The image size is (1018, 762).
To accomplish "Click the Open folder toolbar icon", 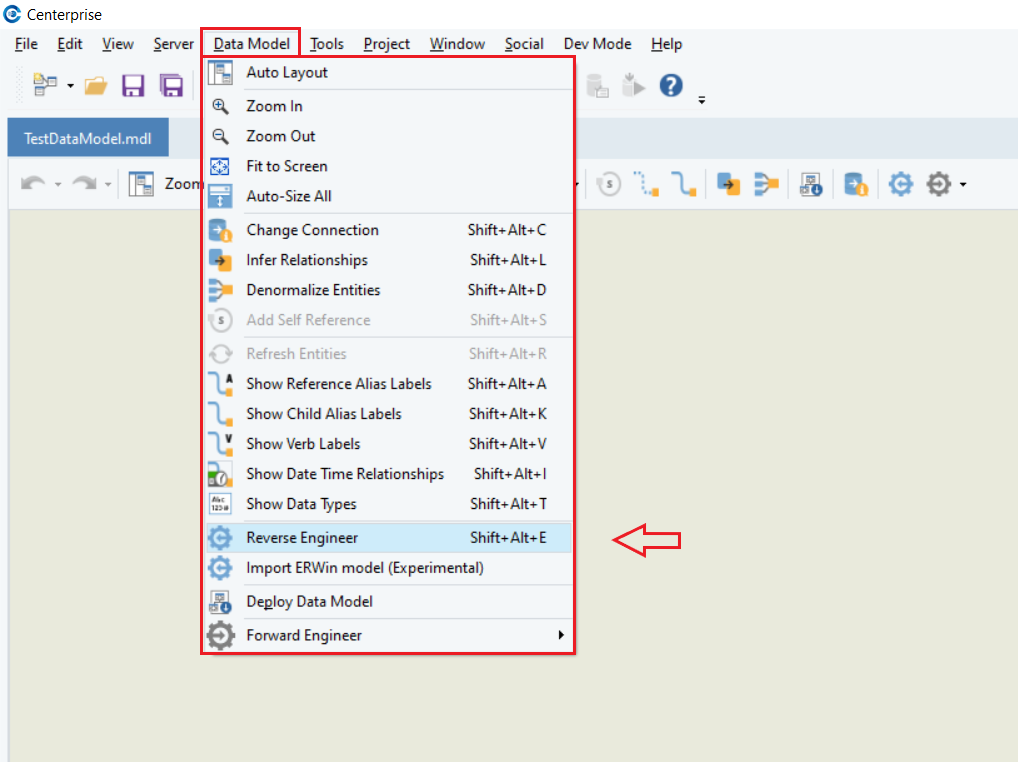I will [96, 86].
